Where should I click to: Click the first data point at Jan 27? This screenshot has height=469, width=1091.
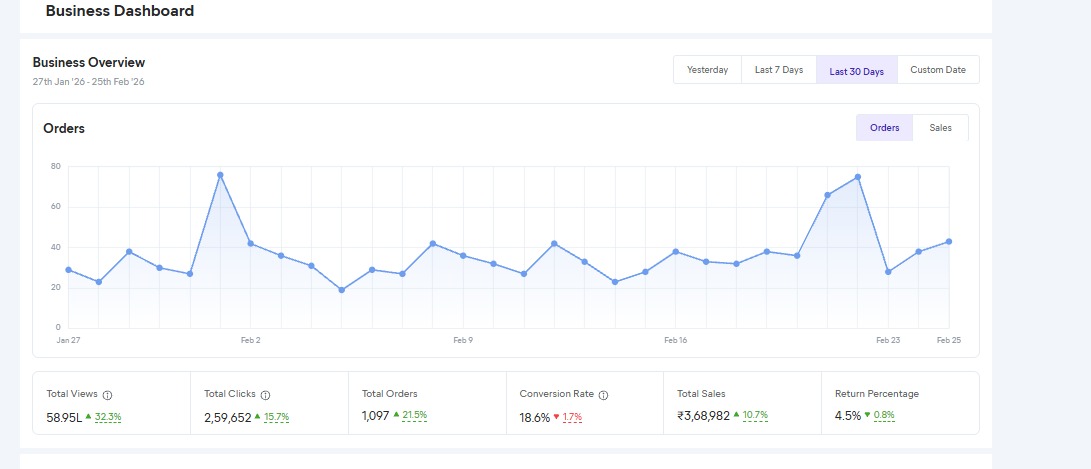[x=68, y=270]
